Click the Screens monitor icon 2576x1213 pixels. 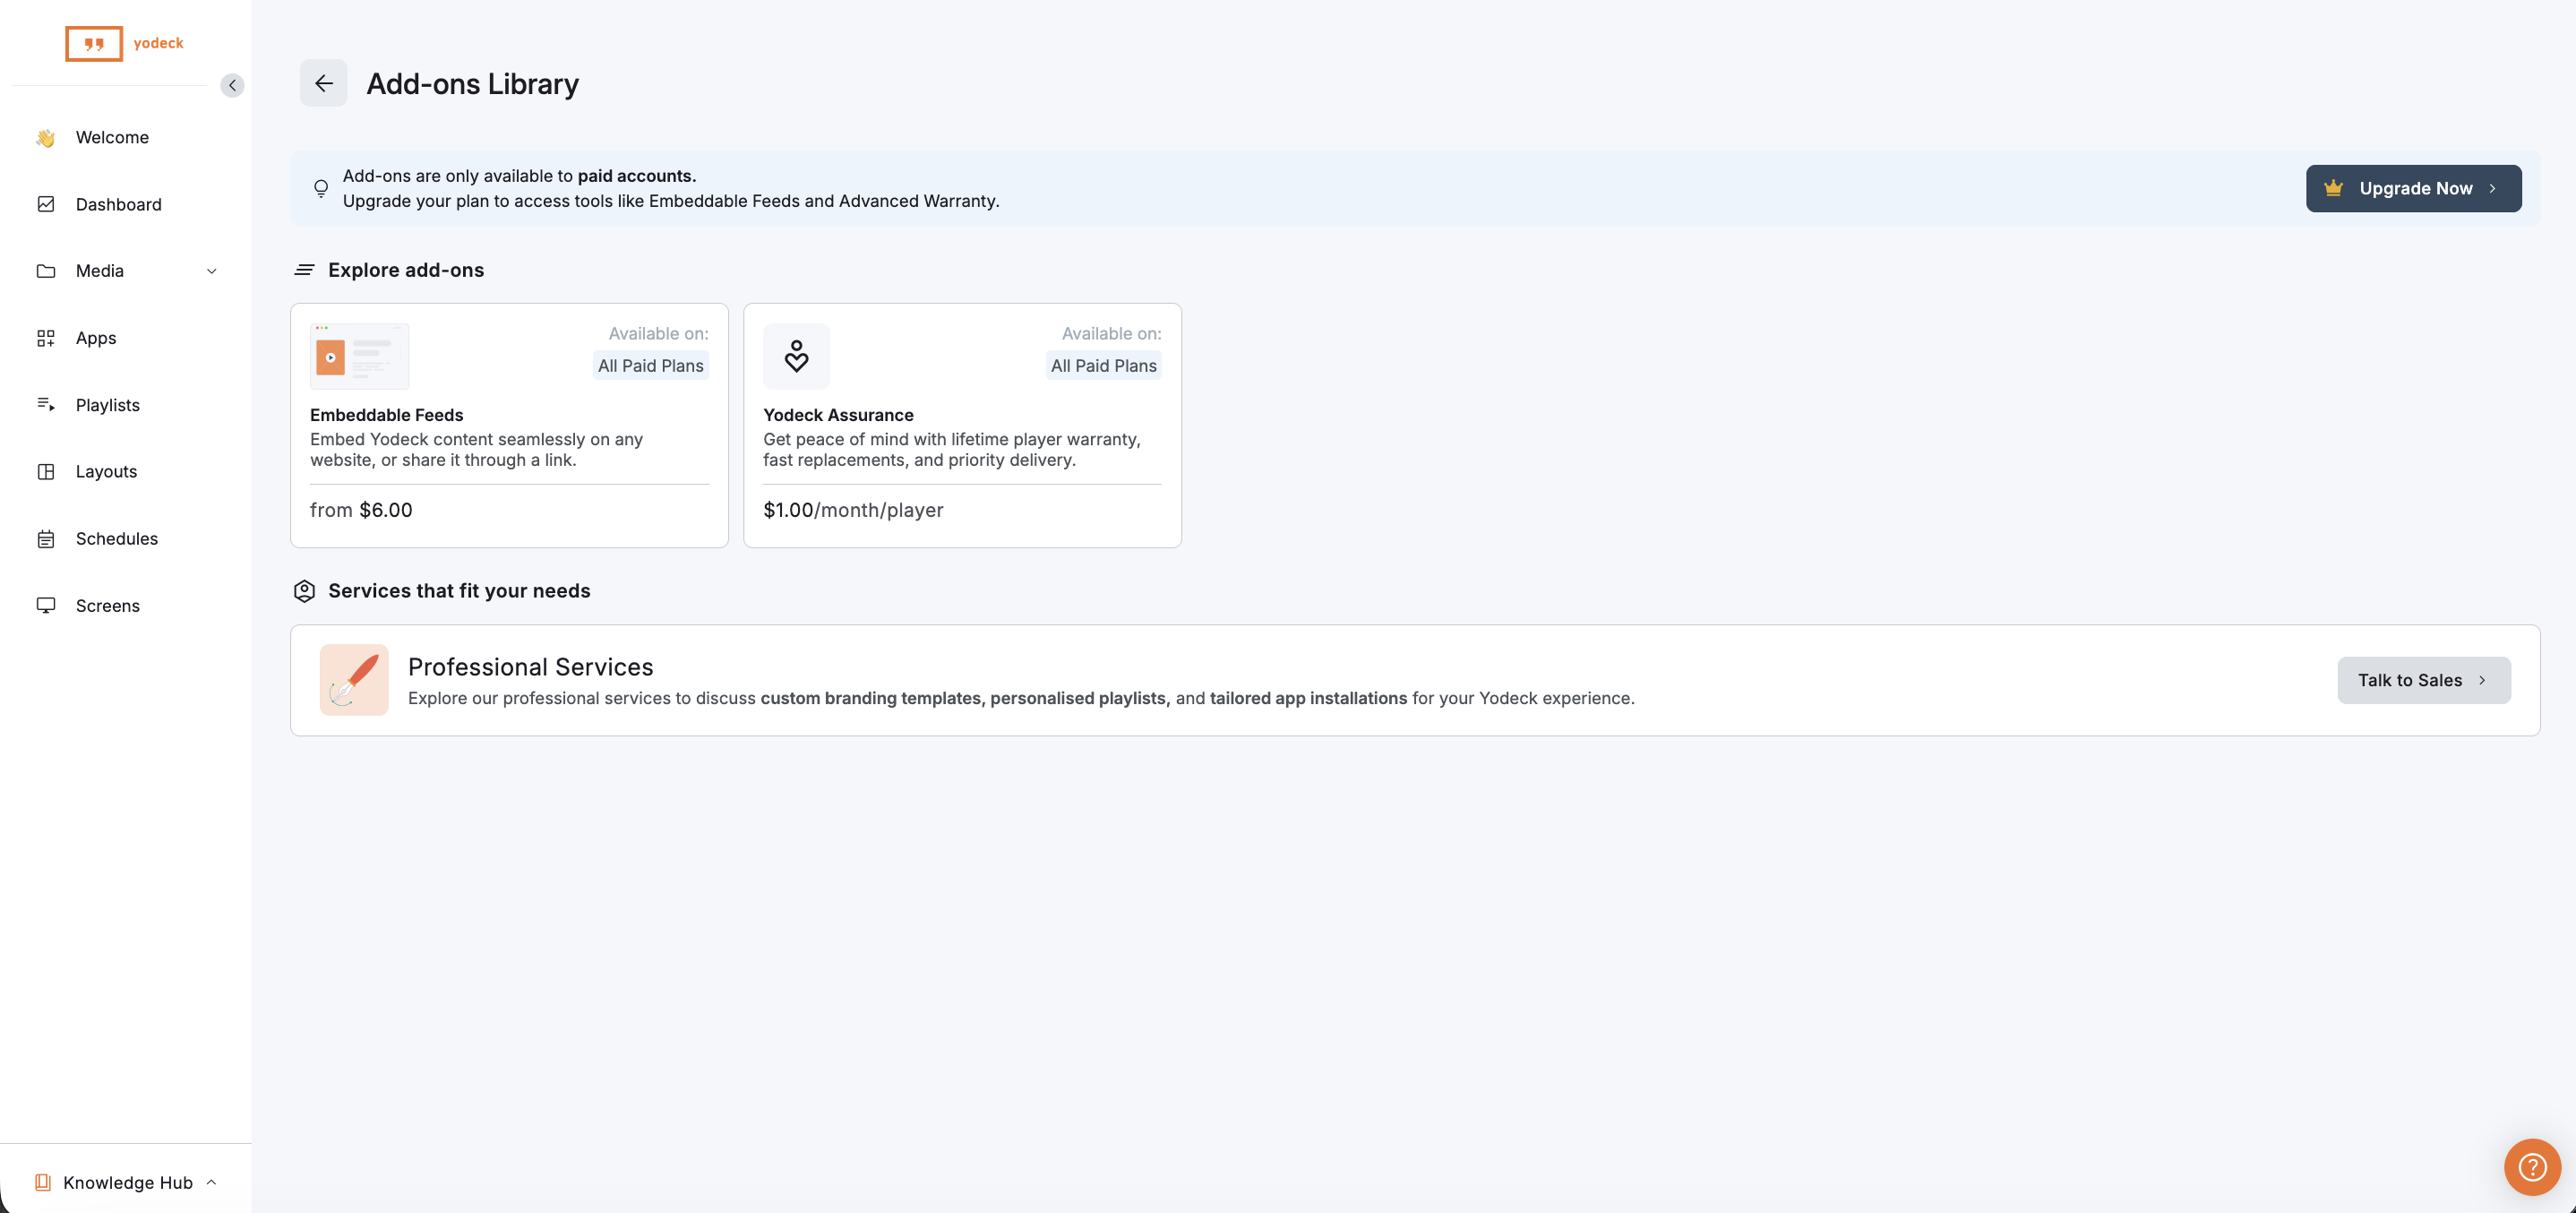(x=46, y=605)
